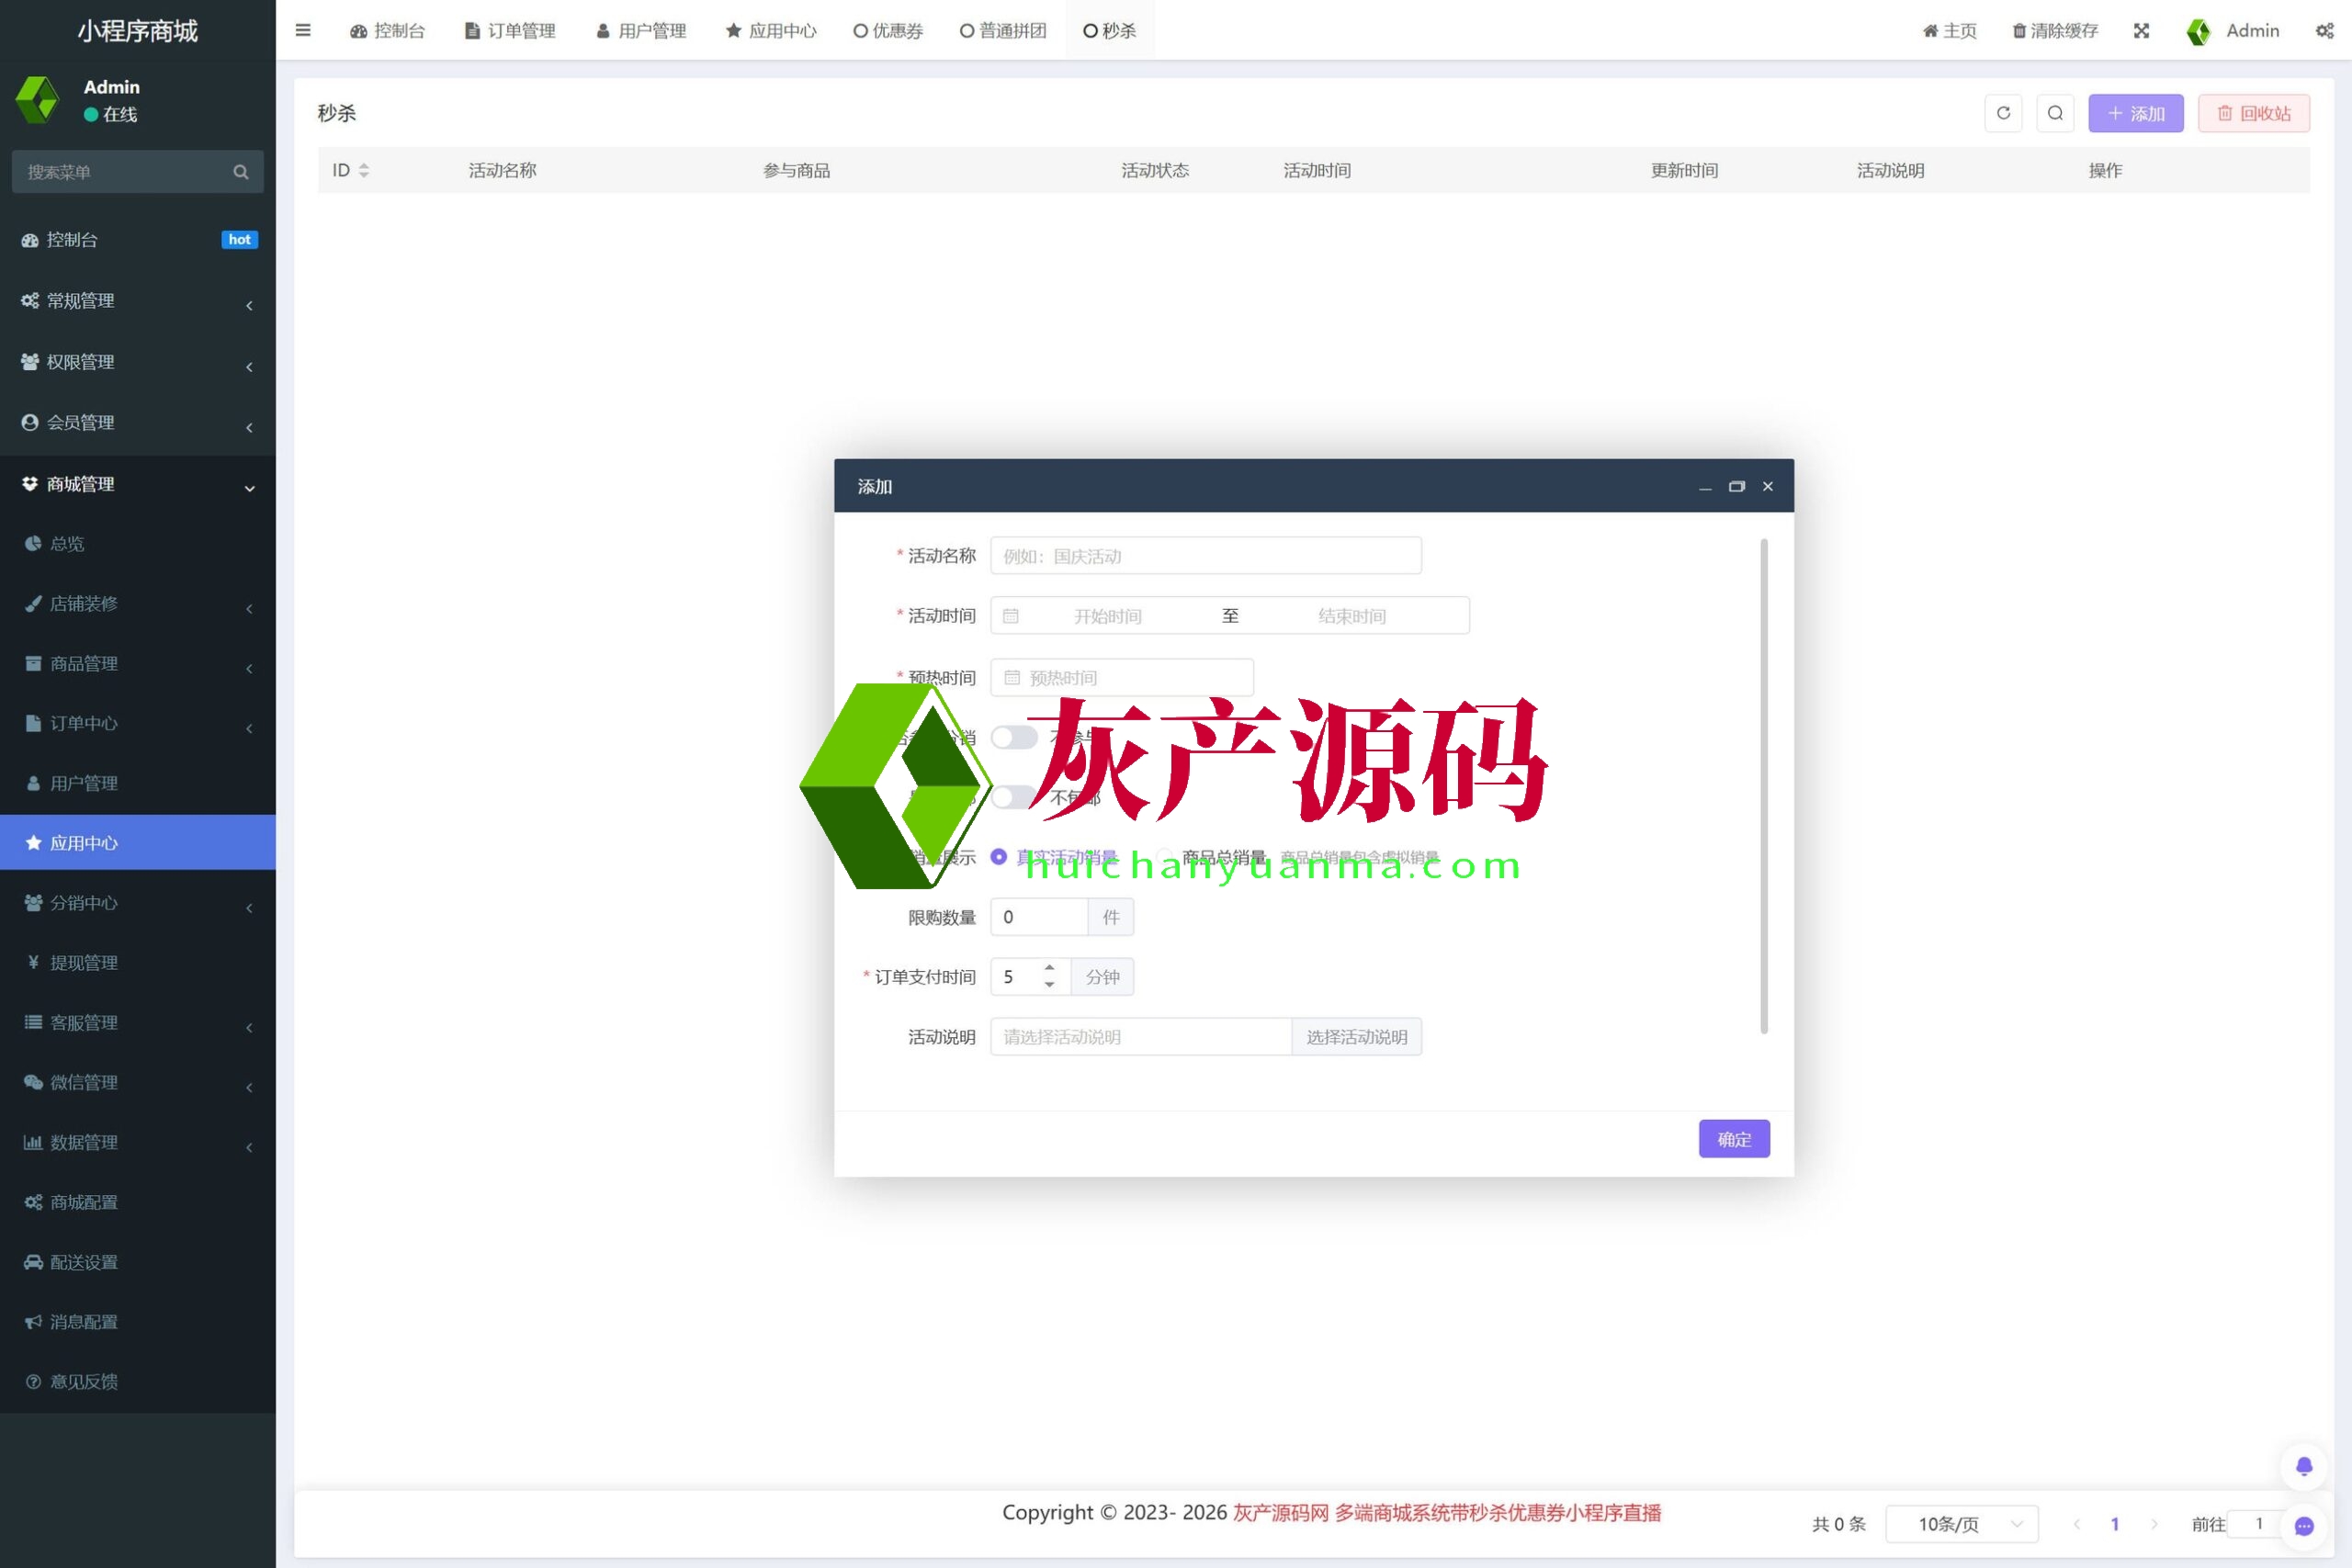Switch to the 优惠券 tab
This screenshot has height=1568, width=2352.
[888, 30]
